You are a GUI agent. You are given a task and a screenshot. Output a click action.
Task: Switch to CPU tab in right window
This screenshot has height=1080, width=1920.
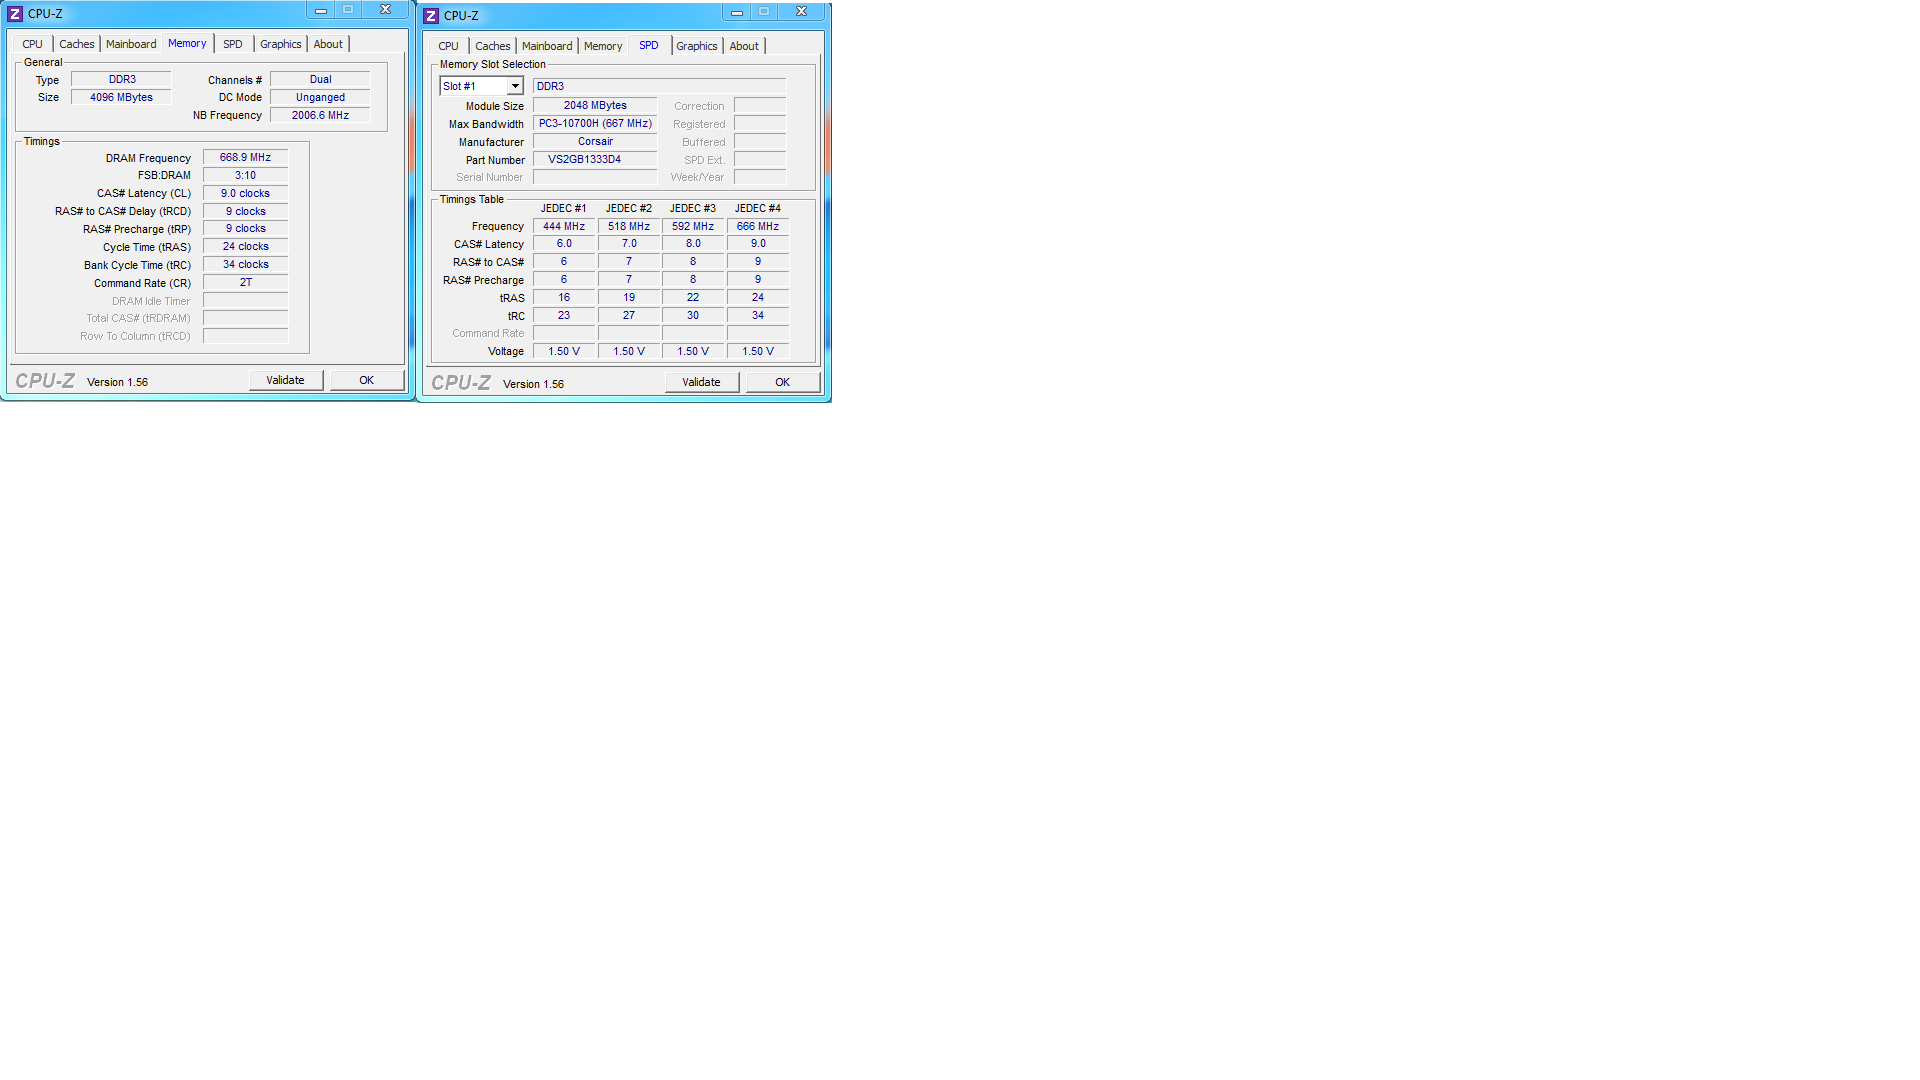448,46
